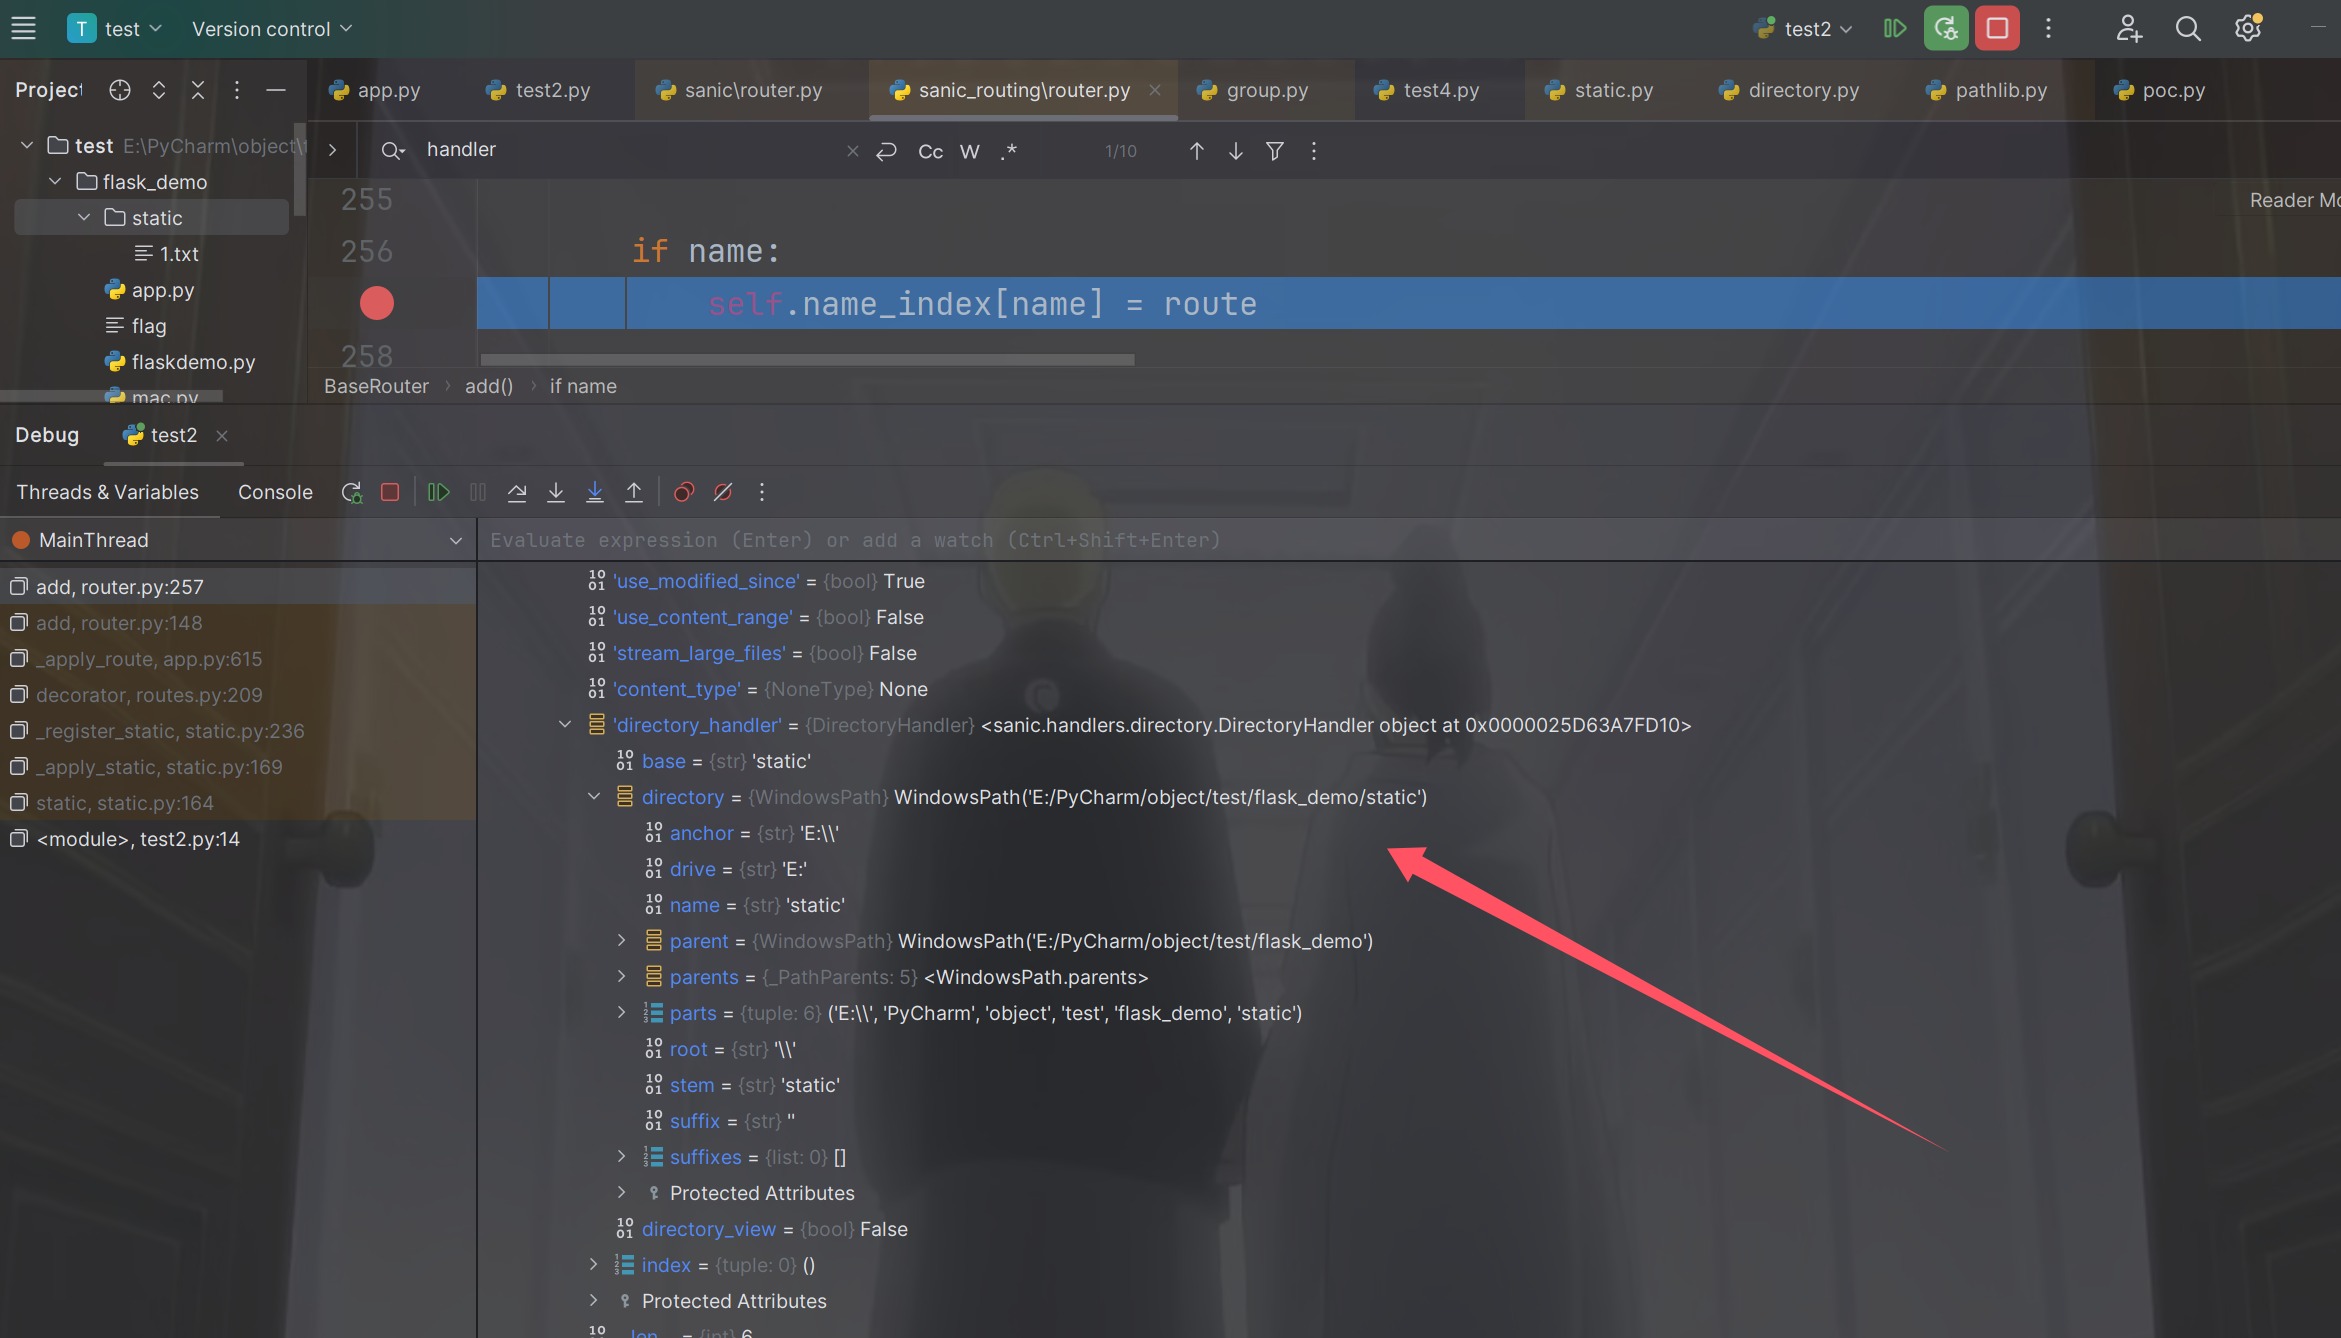Click the Mute Breakpoints icon
Screen dimensions: 2341x1338
pos(723,492)
